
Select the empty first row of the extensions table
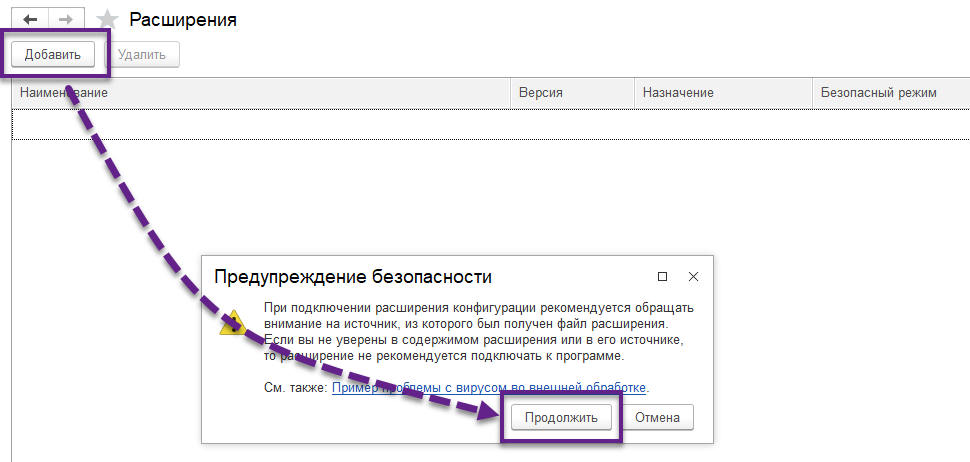(491, 124)
